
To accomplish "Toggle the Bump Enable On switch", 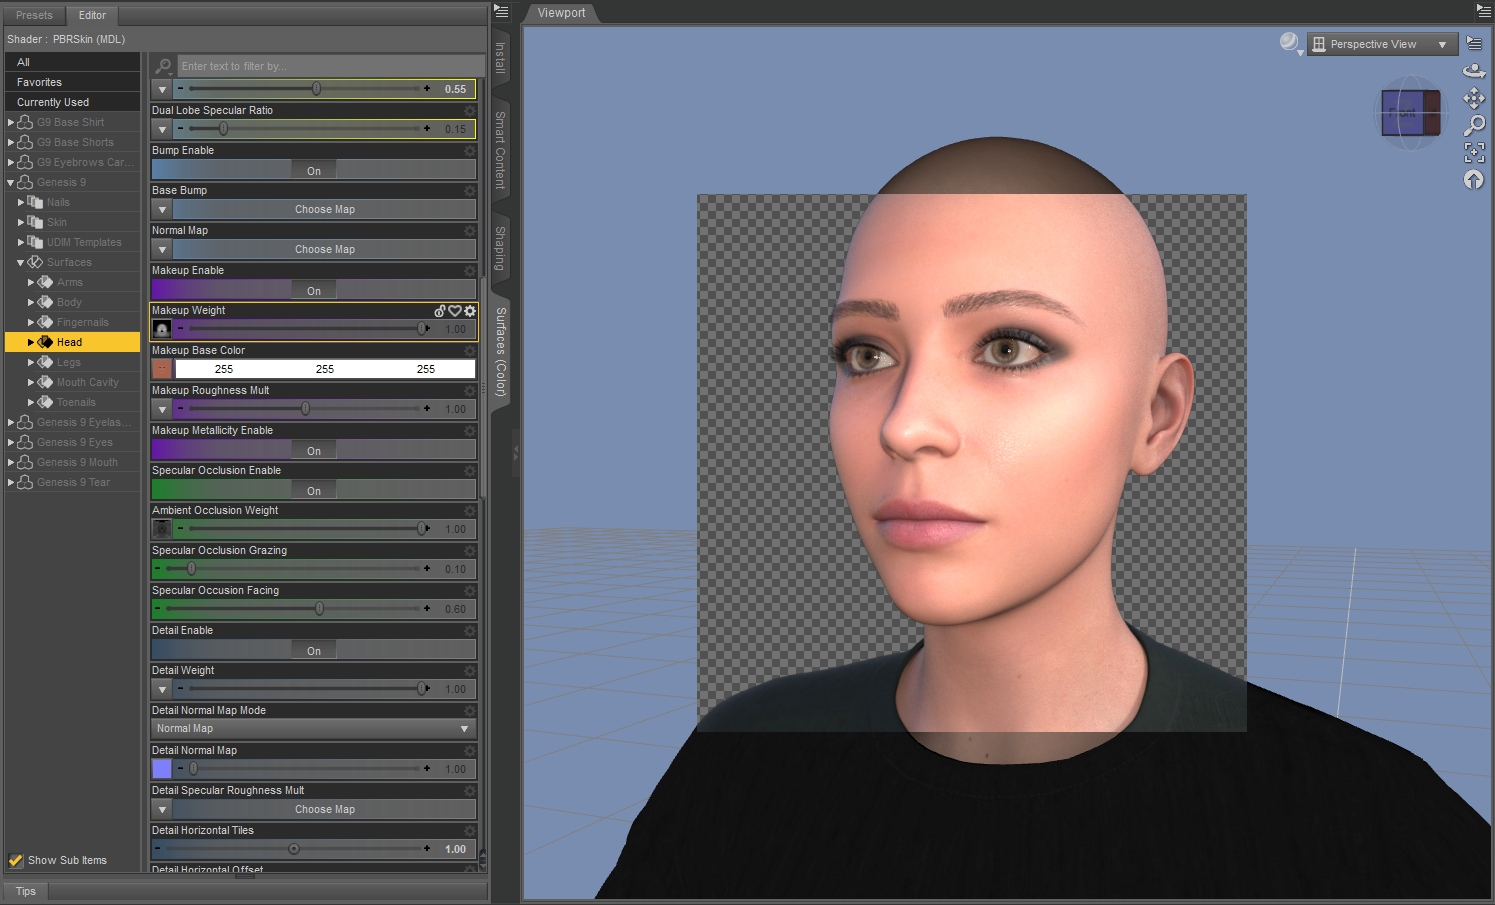I will tap(314, 170).
